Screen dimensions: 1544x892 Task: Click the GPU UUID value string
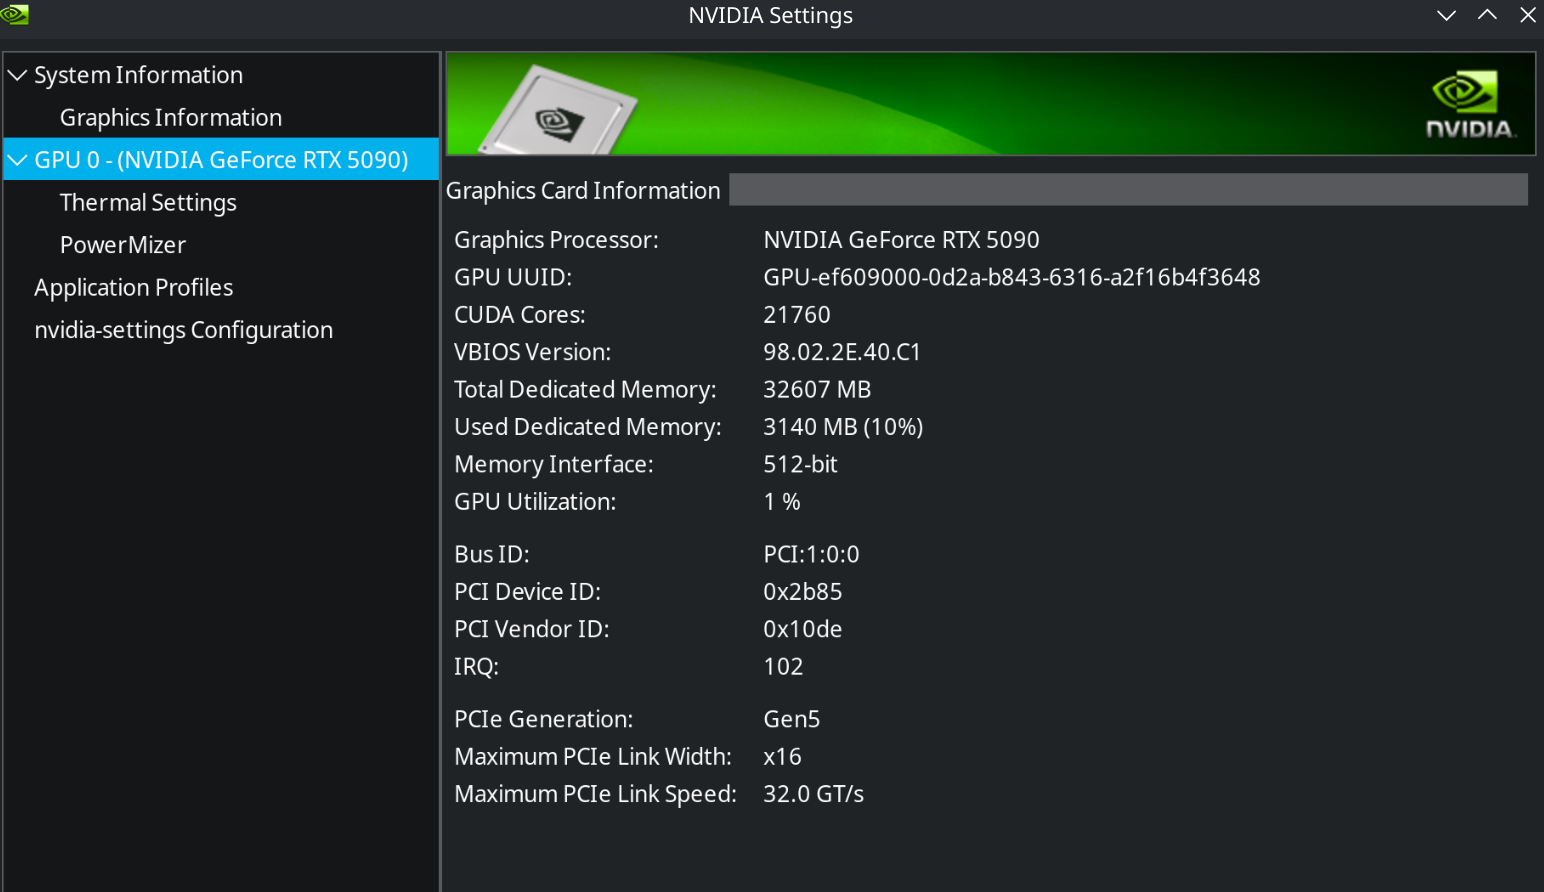(1011, 277)
